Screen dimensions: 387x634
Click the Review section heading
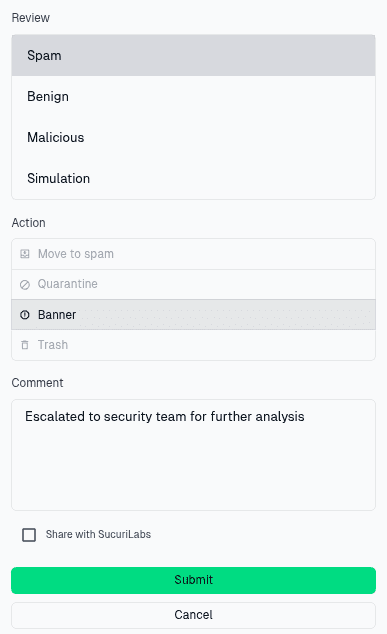[x=30, y=18]
